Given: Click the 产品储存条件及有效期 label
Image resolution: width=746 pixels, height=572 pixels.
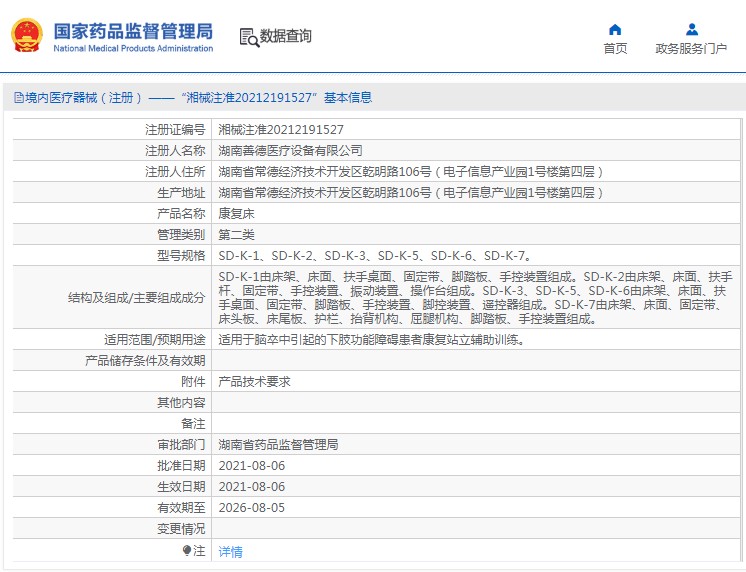Looking at the screenshot, I should point(145,360).
